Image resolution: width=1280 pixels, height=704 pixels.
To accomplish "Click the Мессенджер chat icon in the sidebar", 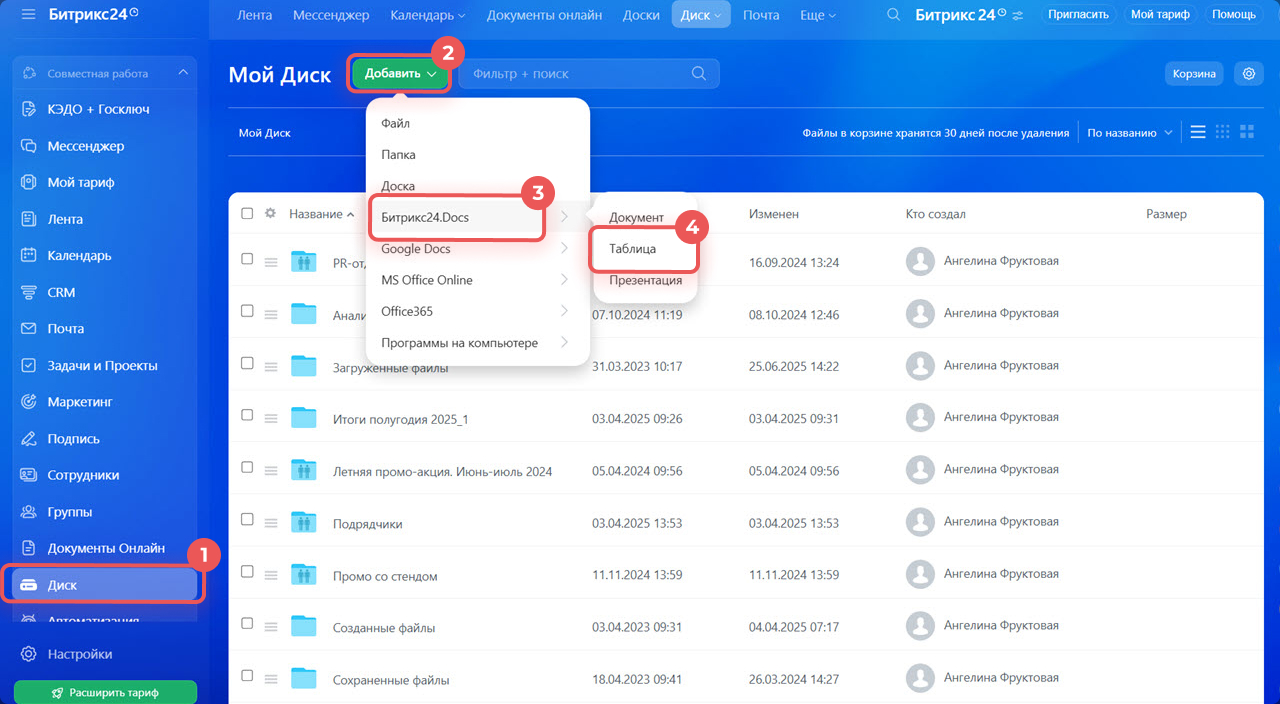I will 29,146.
